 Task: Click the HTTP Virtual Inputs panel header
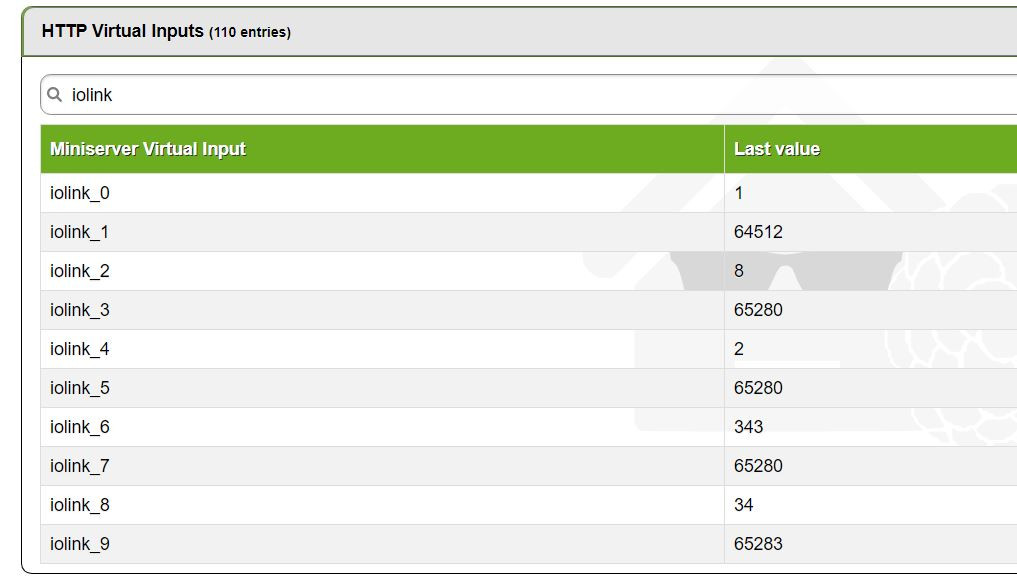(x=166, y=32)
